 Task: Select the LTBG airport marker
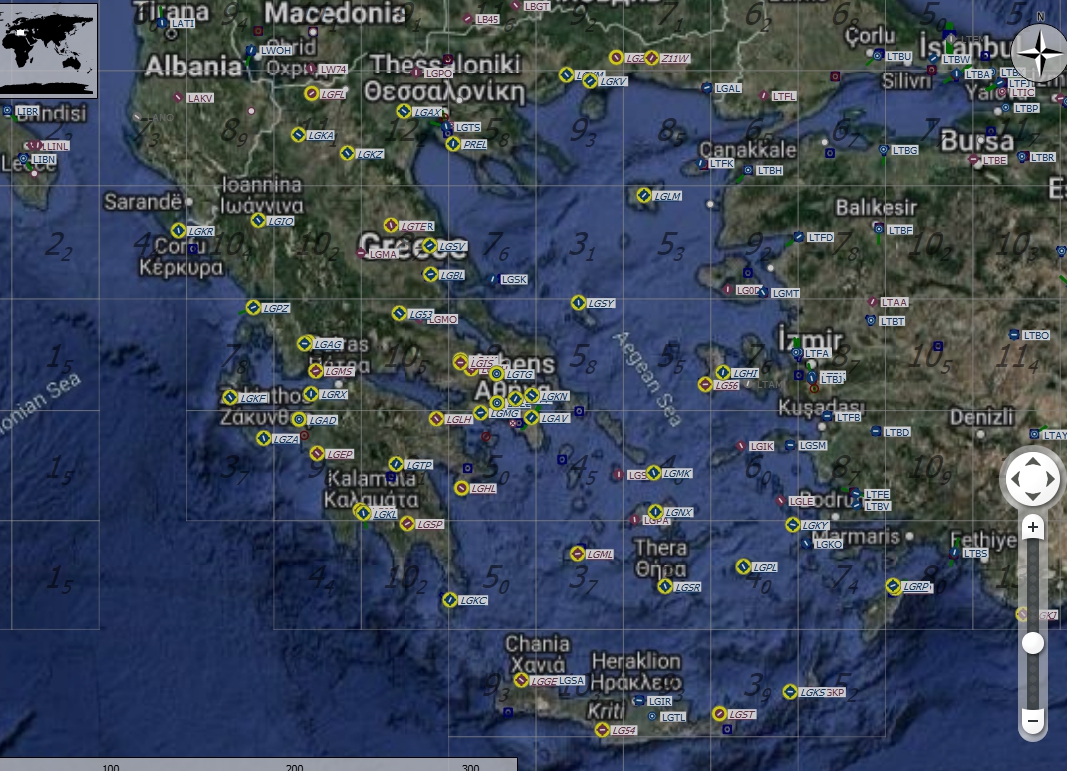pos(884,150)
